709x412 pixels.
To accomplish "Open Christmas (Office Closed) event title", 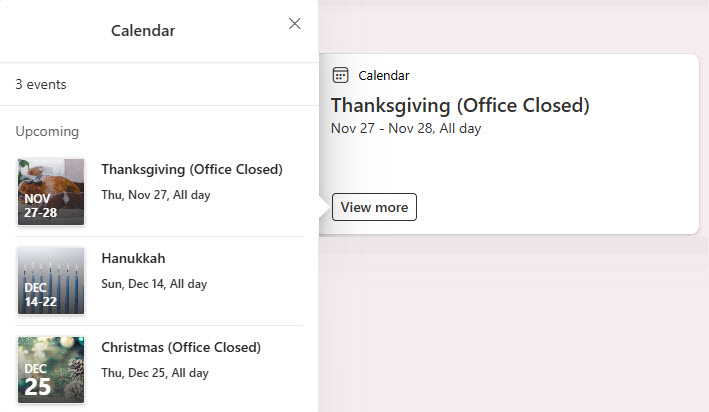I will click(x=181, y=347).
